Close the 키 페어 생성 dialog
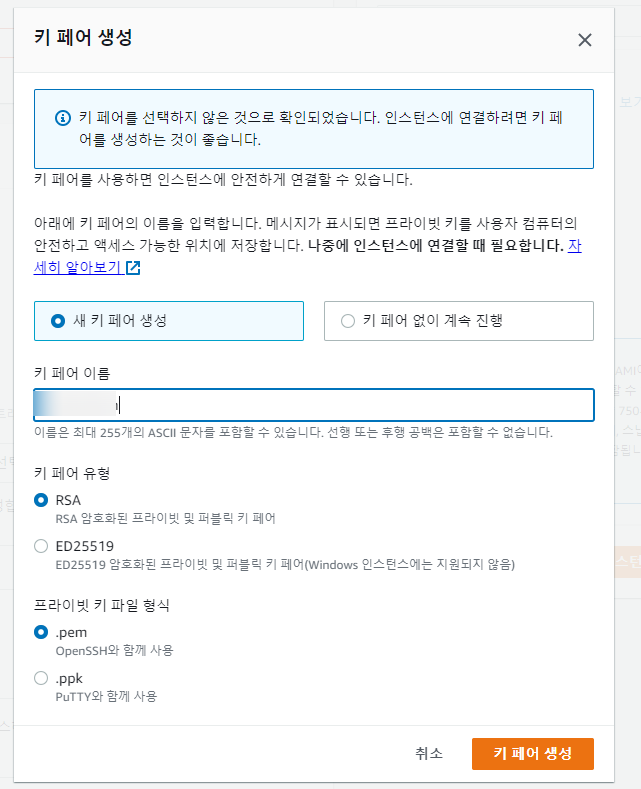This screenshot has height=789, width=641. click(x=584, y=40)
